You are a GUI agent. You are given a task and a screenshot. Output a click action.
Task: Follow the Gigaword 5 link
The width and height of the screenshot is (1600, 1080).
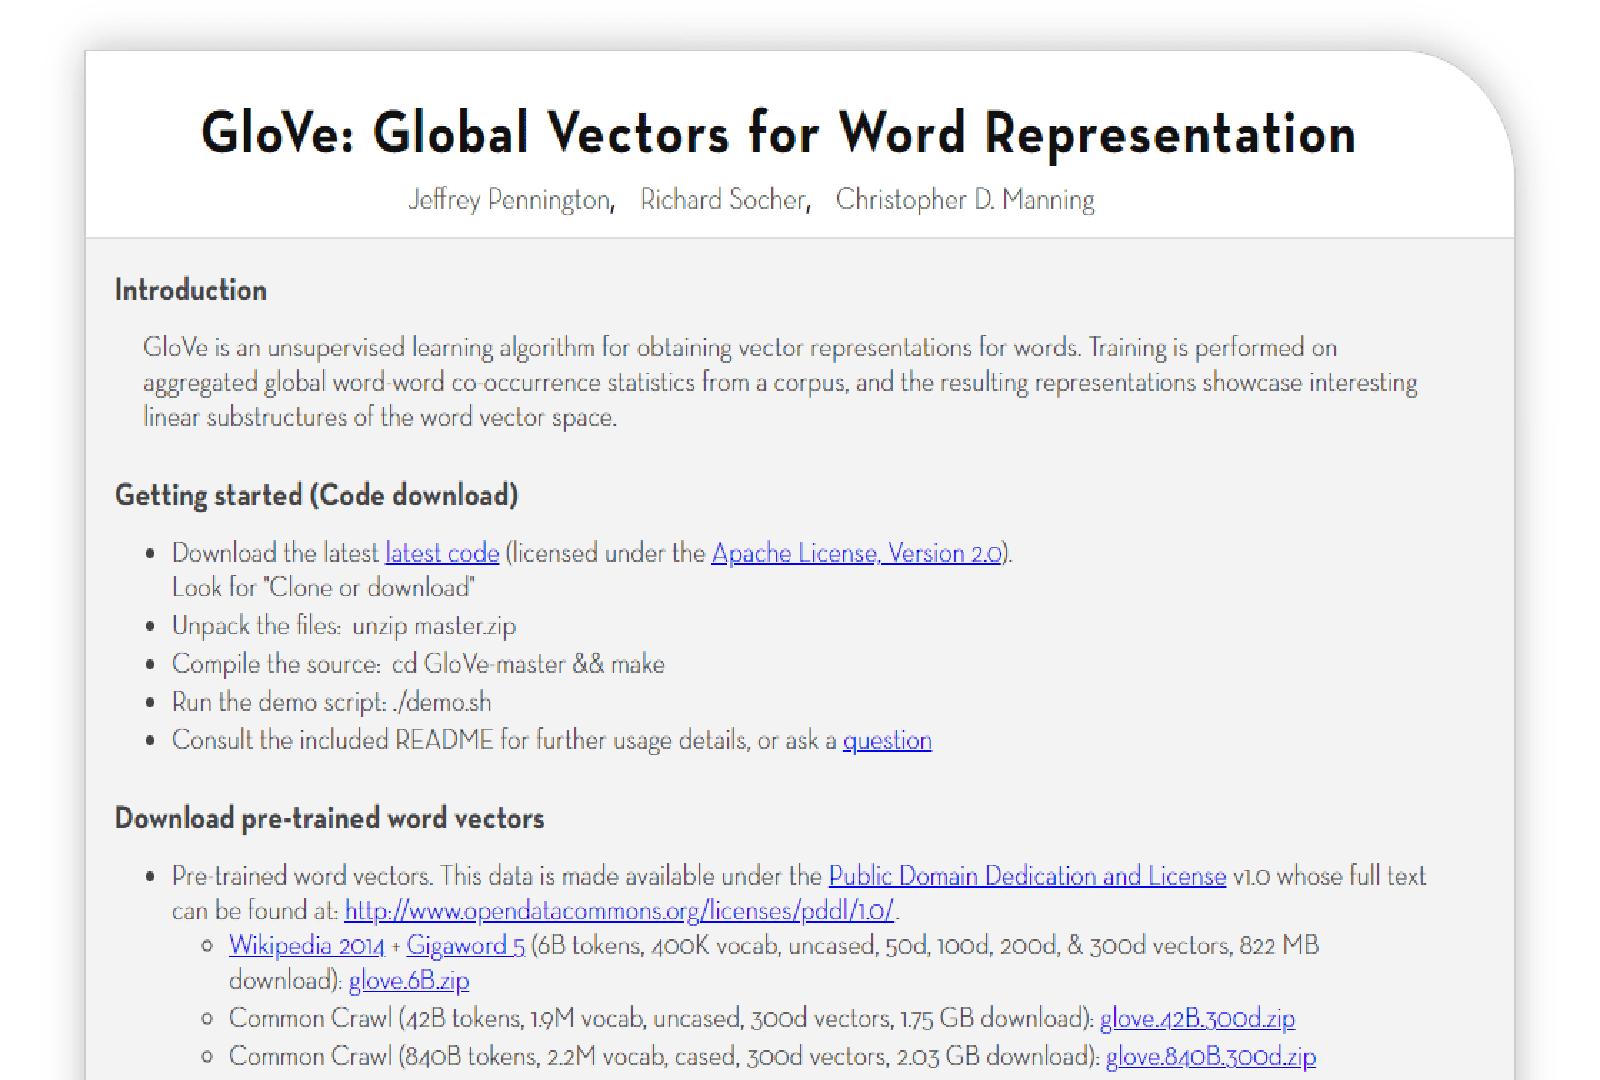coord(465,945)
